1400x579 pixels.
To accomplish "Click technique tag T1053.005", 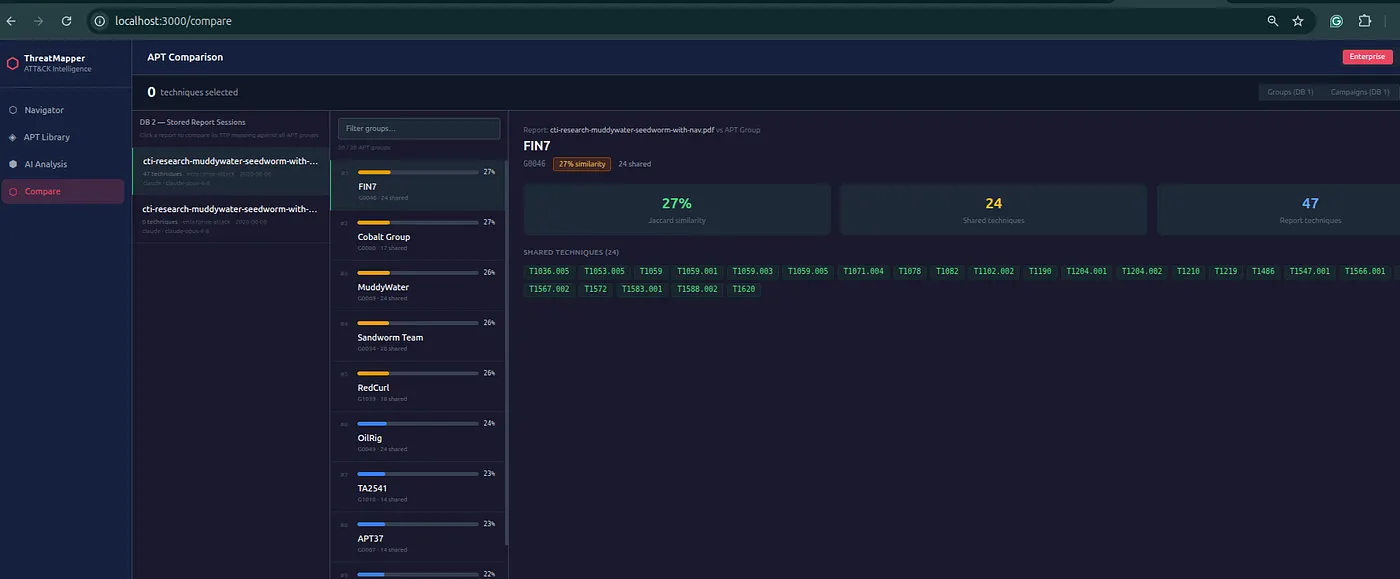I will [604, 271].
